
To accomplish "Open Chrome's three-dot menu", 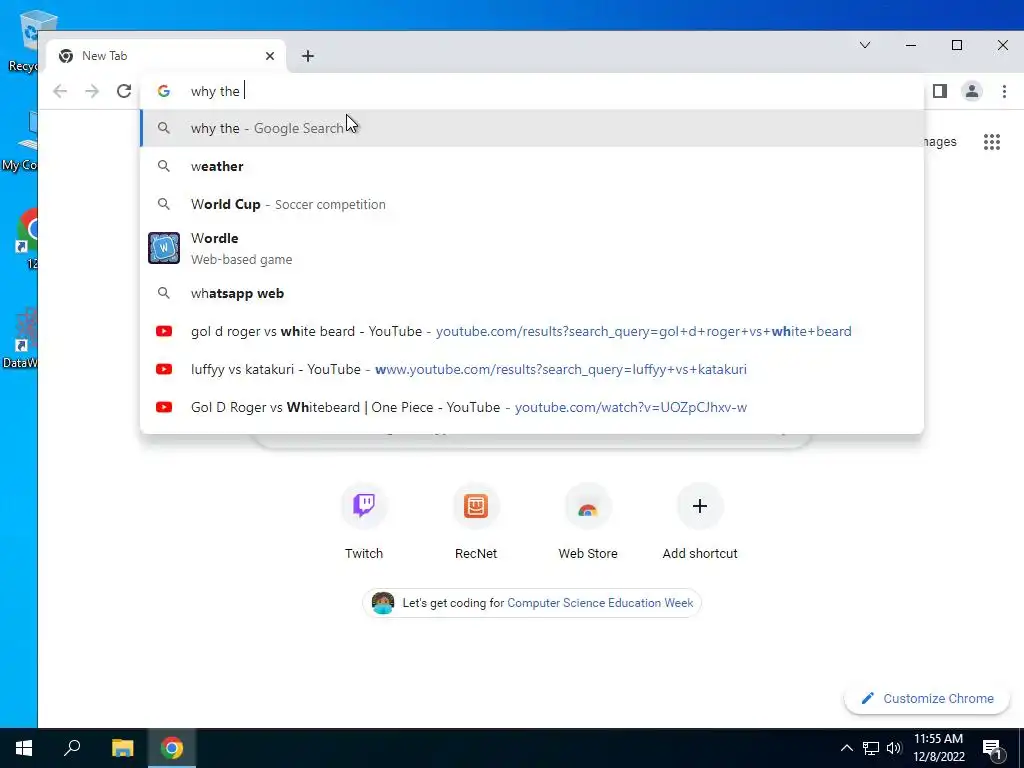I will (1004, 91).
